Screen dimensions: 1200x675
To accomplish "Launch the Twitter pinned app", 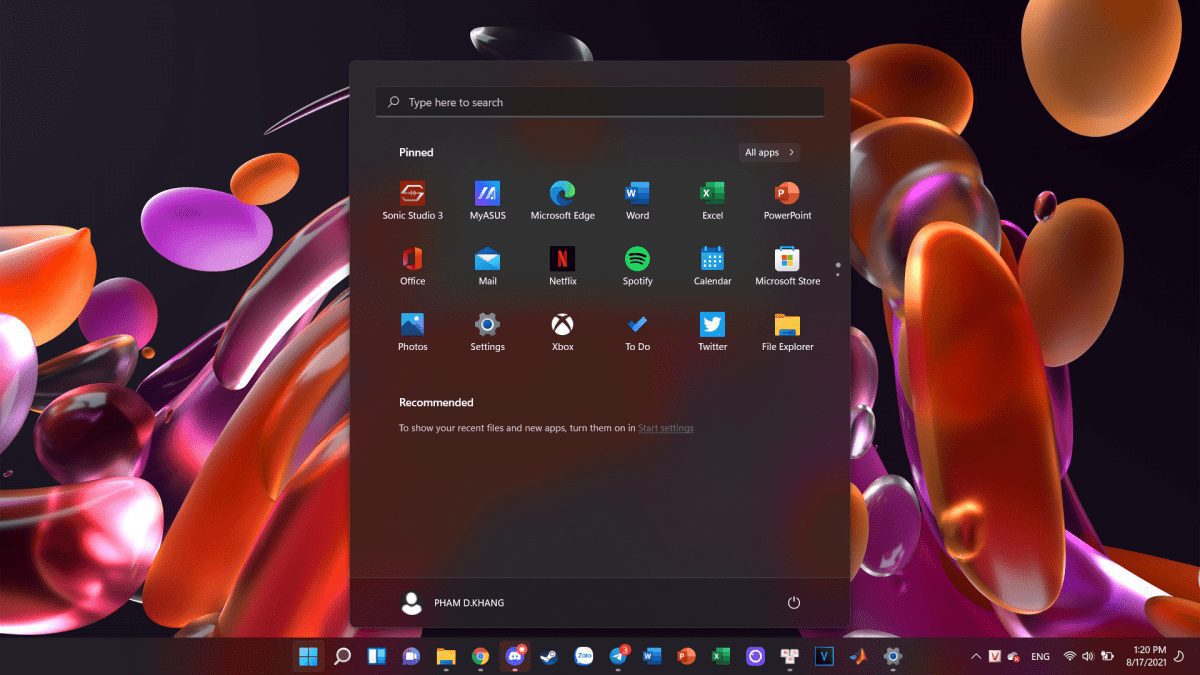I will coord(712,332).
